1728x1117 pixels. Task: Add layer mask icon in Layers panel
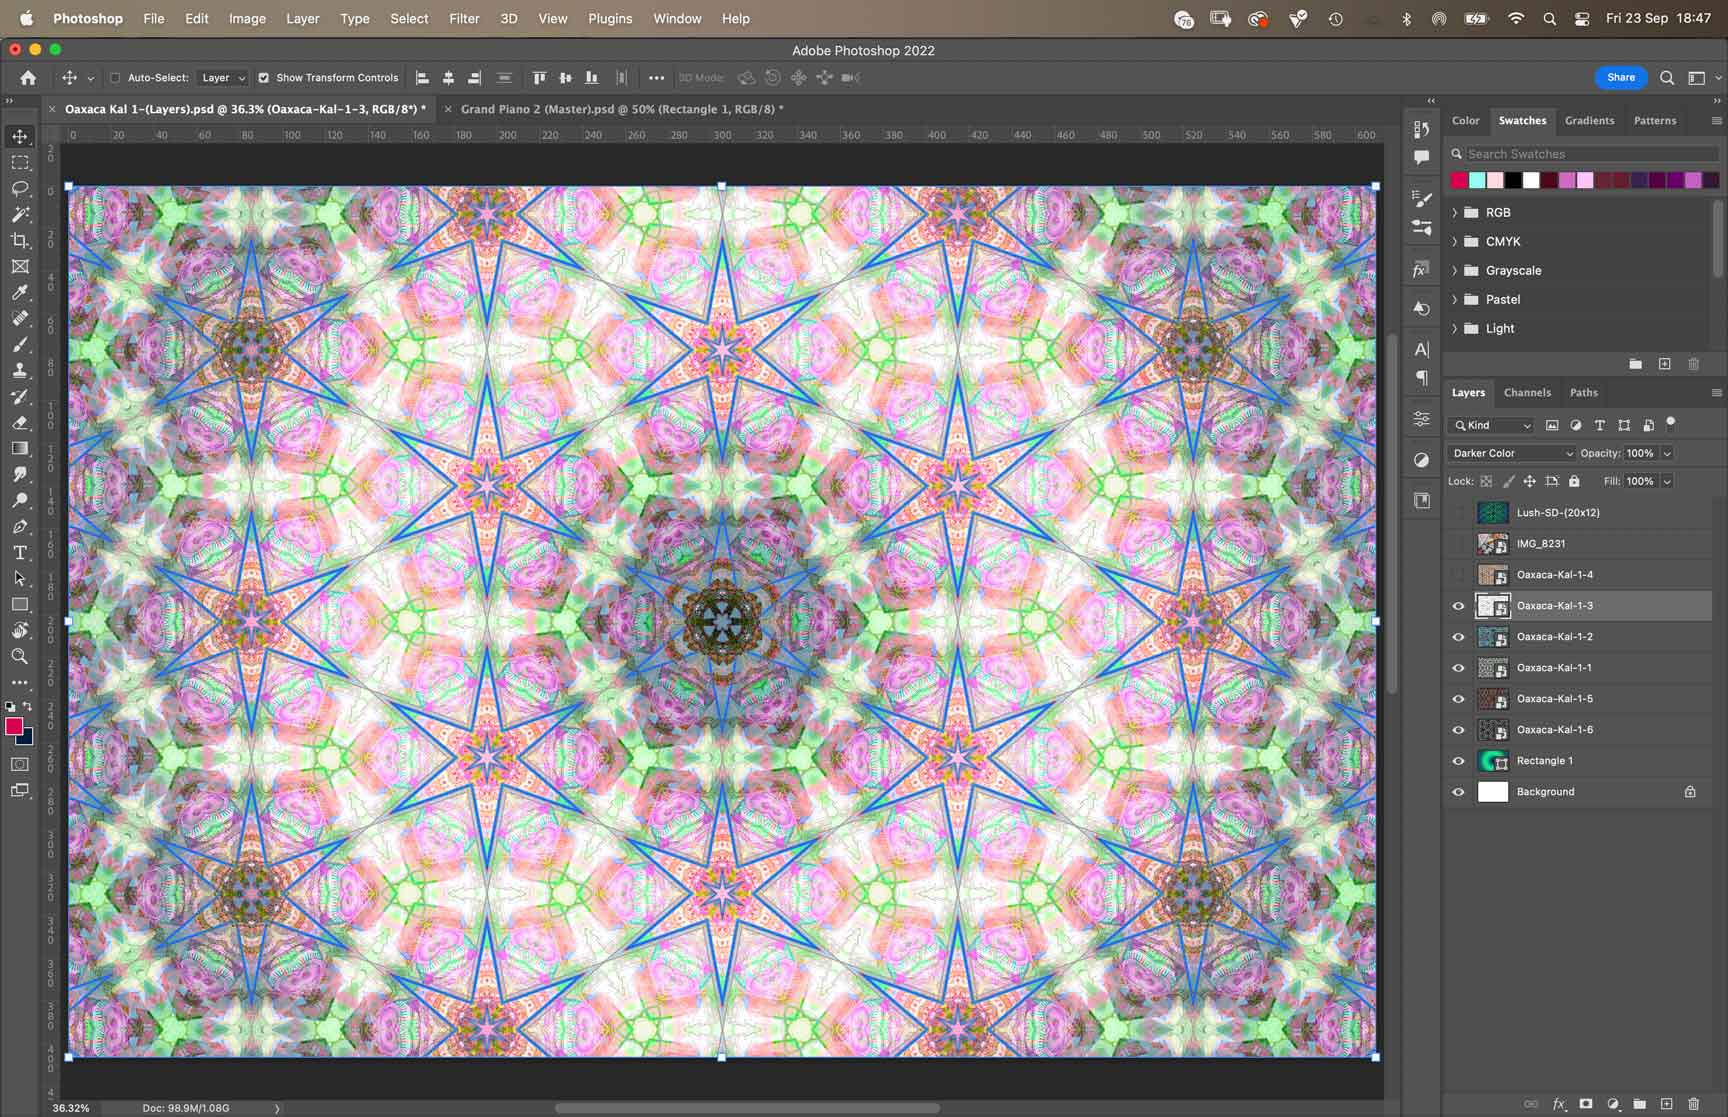coord(1586,1104)
